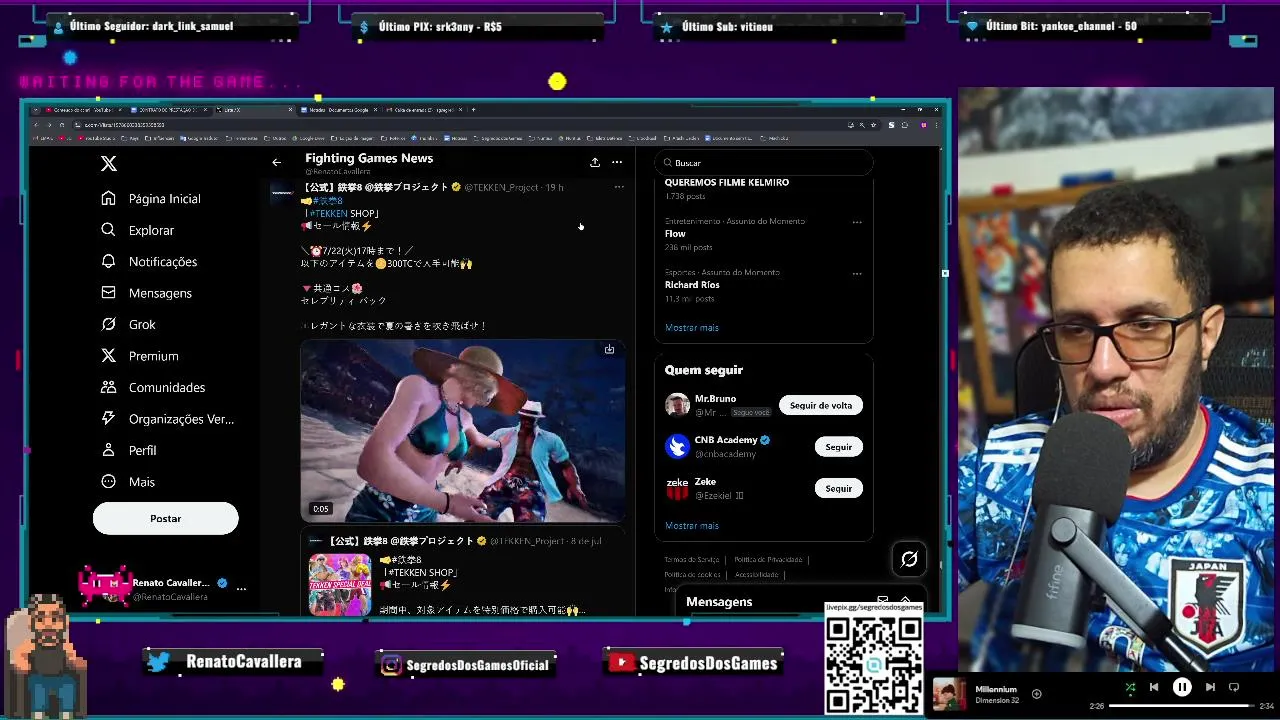Open the Premium page
This screenshot has height=720, width=1280.
pos(139,356)
